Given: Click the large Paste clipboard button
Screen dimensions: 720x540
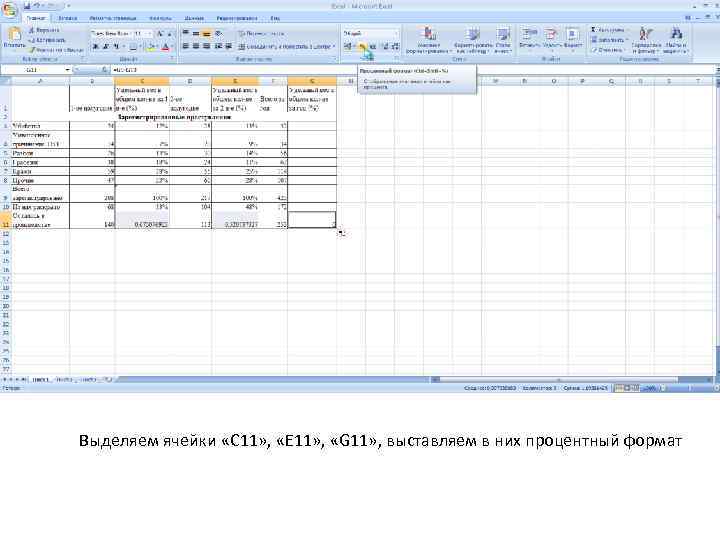Looking at the screenshot, I should (14, 38).
